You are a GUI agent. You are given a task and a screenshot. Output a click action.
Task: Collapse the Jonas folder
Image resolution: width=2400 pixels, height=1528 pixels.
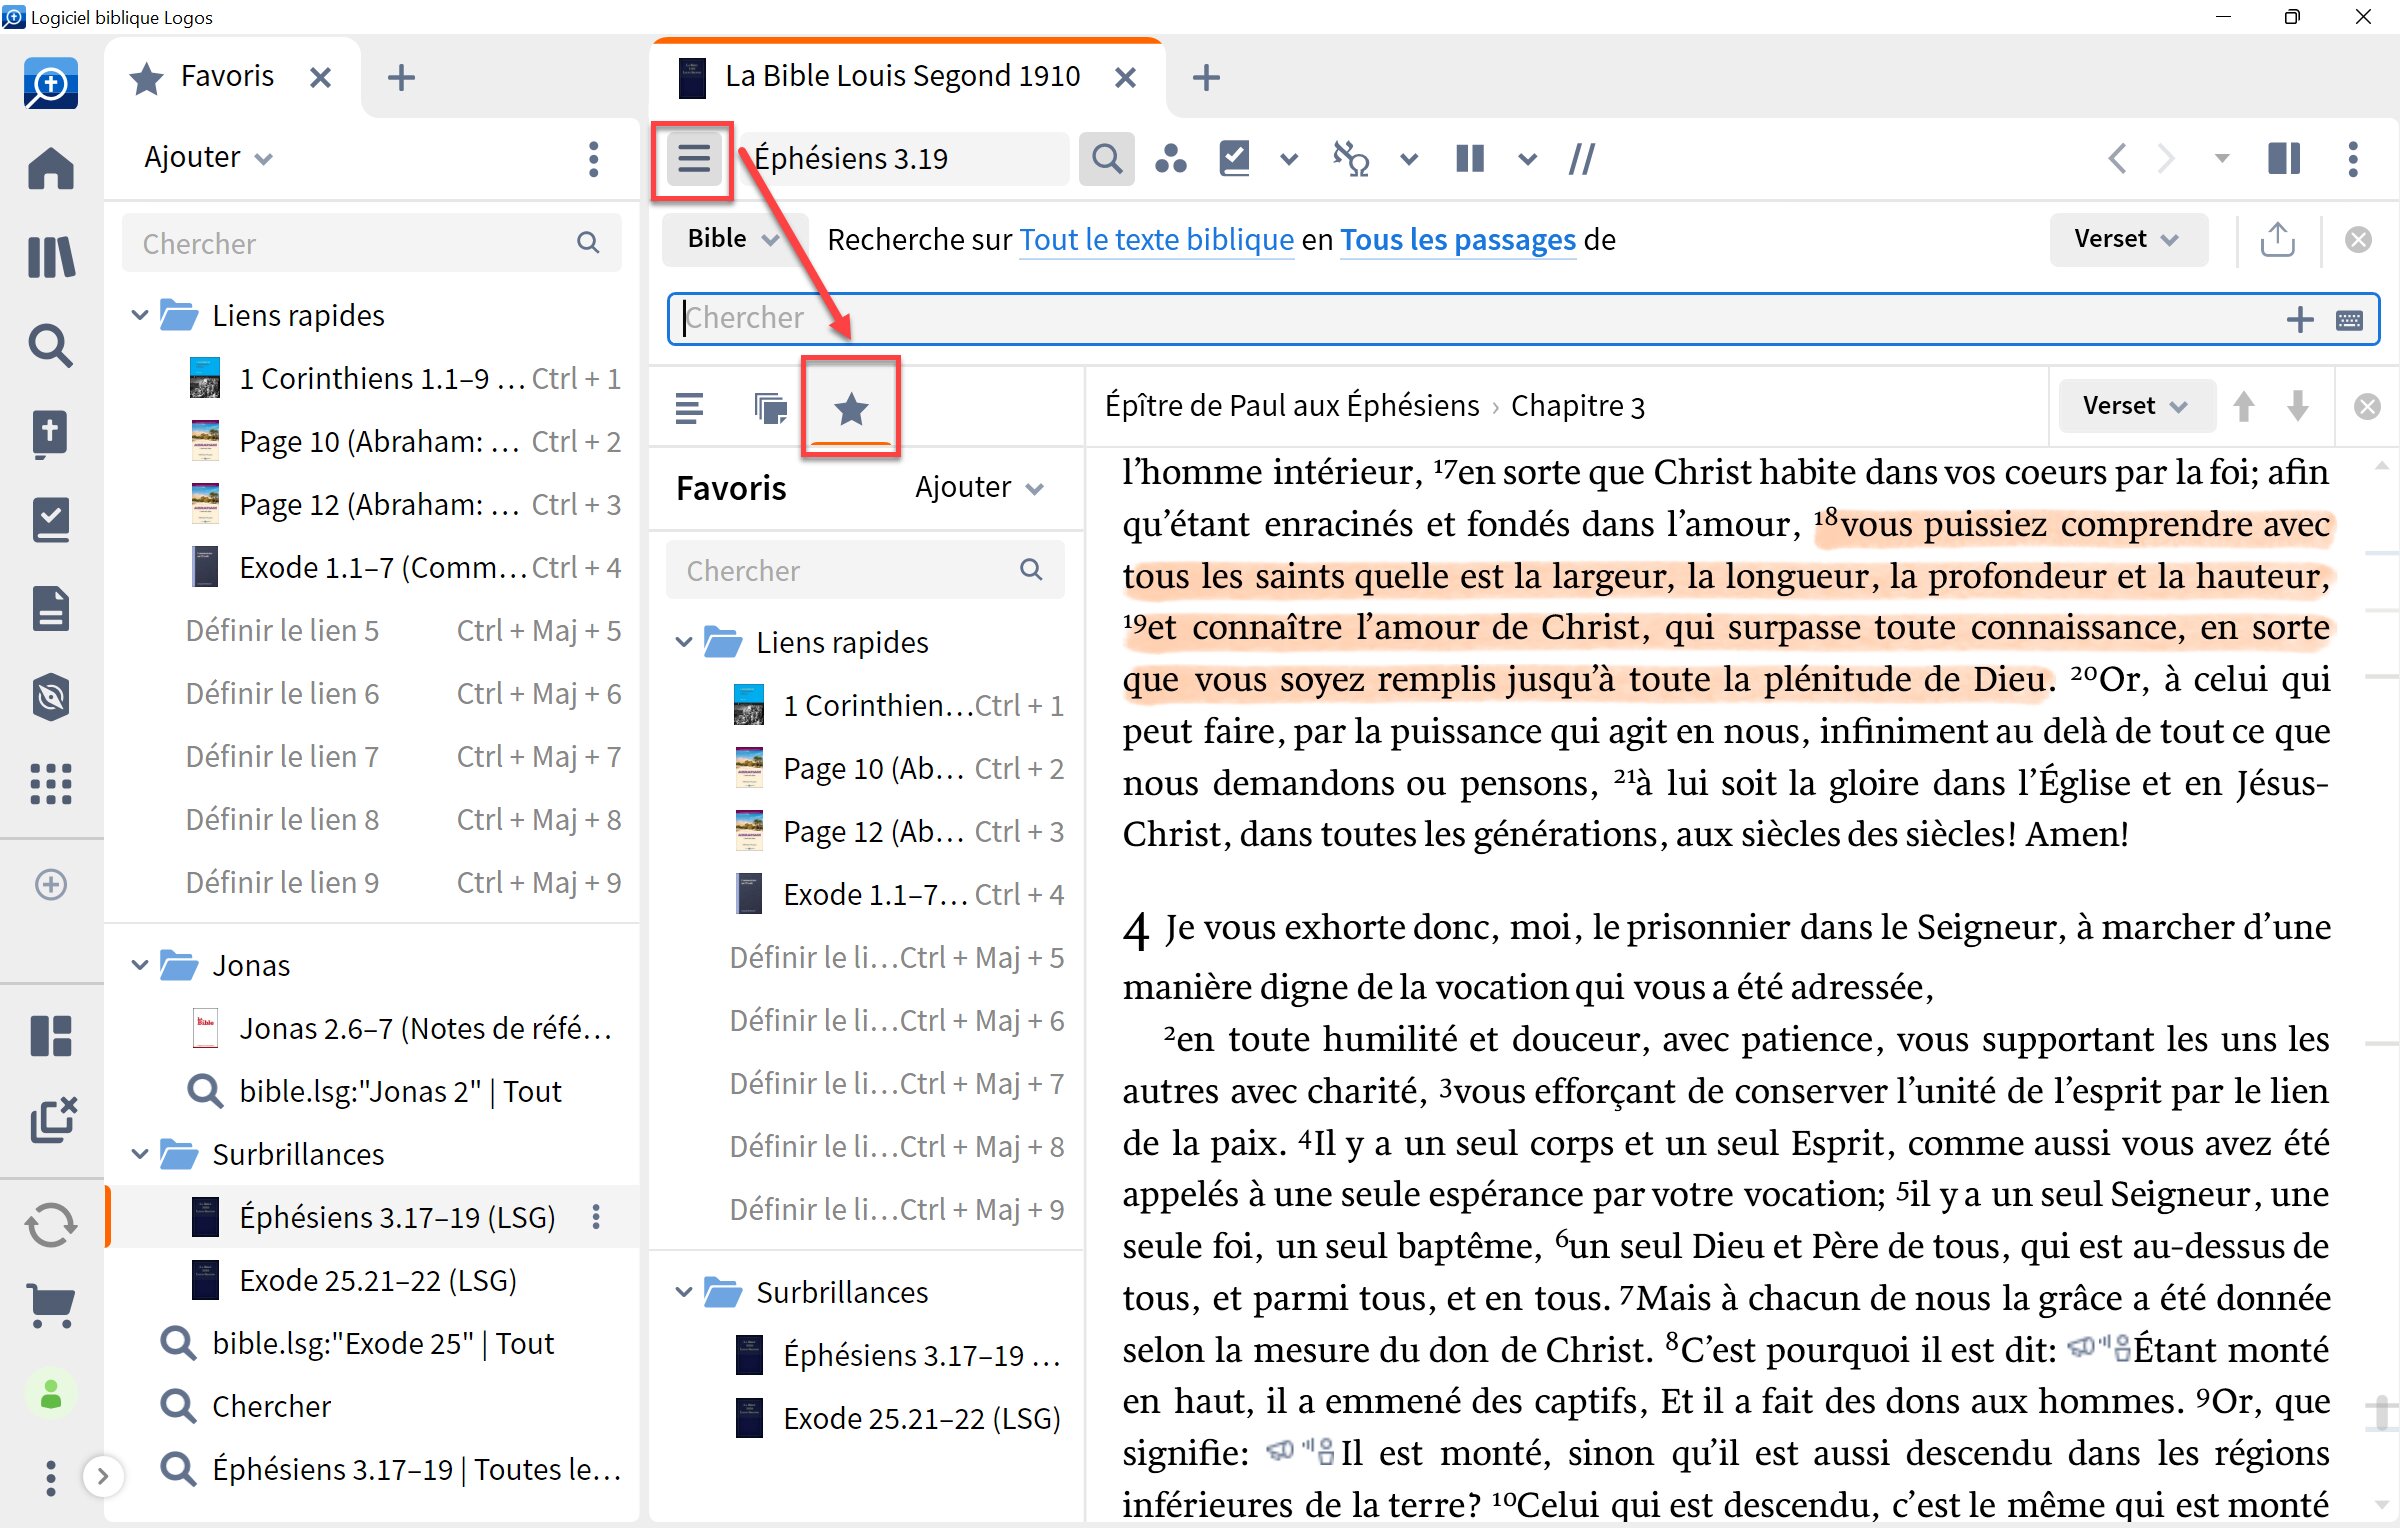click(x=140, y=966)
